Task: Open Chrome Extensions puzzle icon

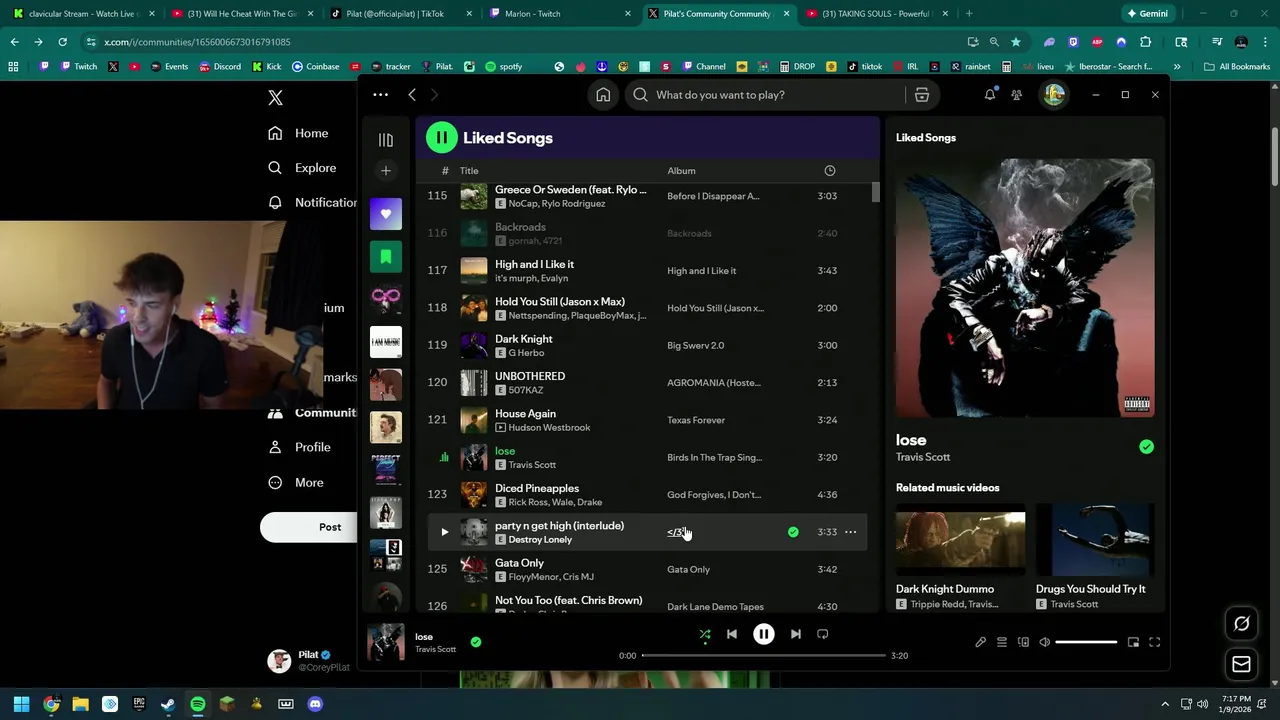Action: pos(1146,42)
